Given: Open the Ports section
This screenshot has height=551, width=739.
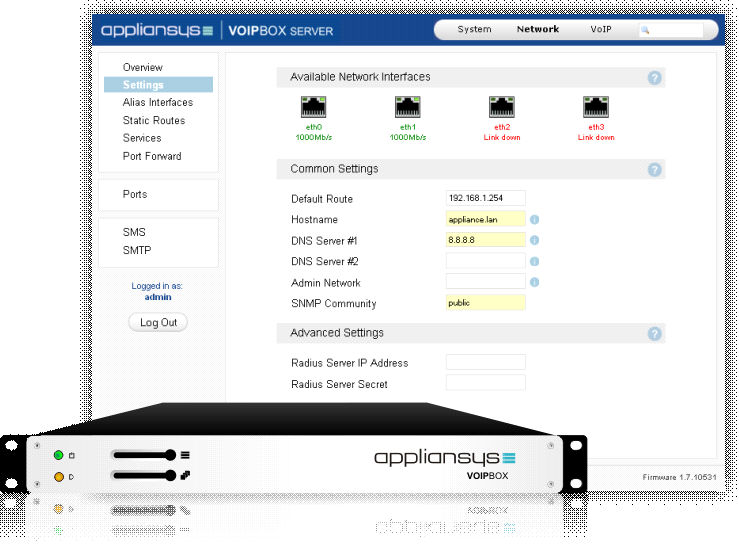Looking at the screenshot, I should click(x=135, y=194).
